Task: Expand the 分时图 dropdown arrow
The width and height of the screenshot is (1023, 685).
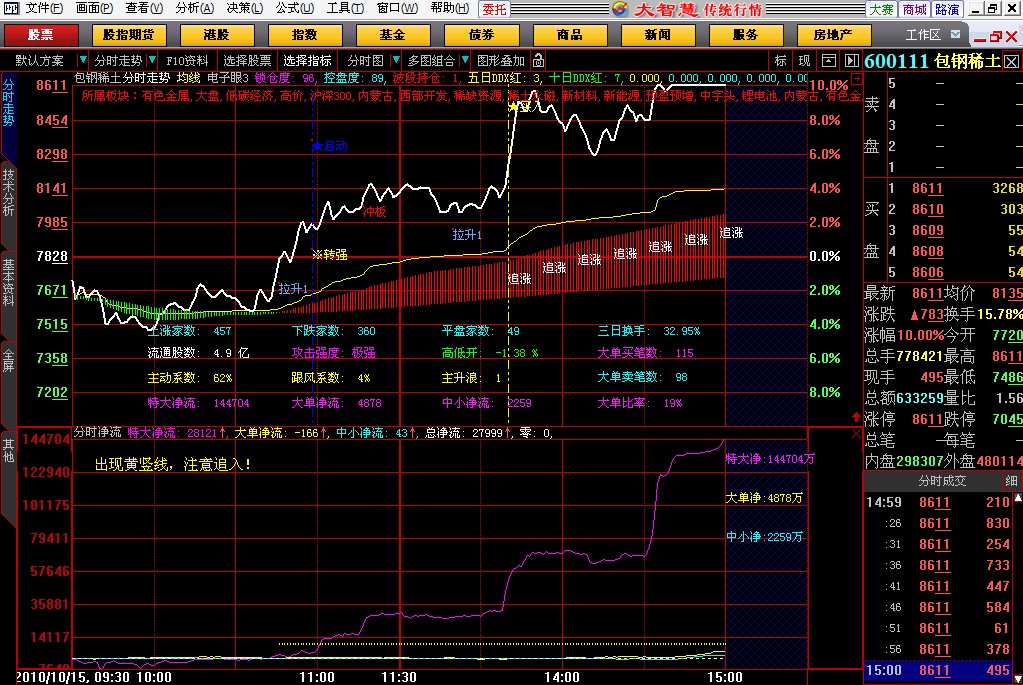Action: pos(395,61)
